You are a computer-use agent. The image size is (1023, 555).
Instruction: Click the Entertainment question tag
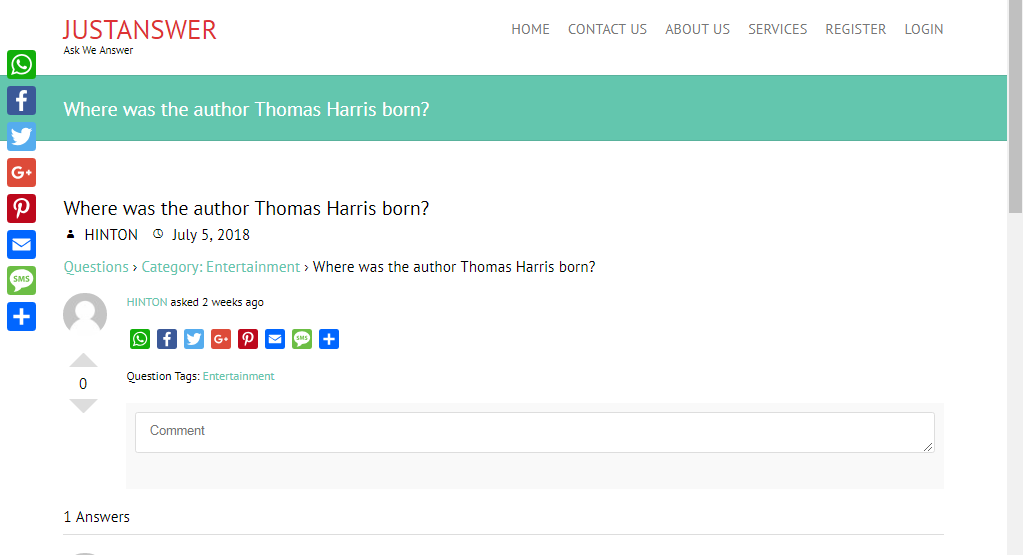[238, 376]
